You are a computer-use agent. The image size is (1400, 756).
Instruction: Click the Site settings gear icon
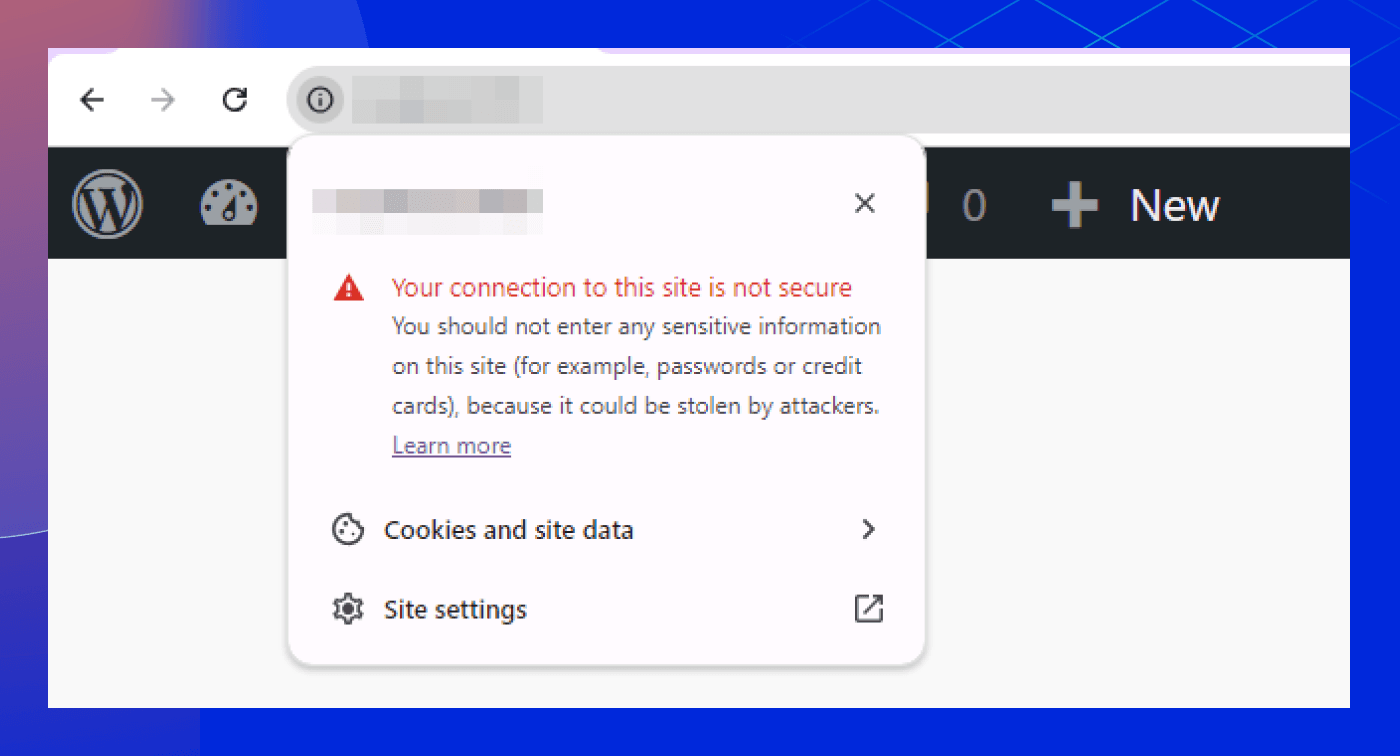click(x=347, y=609)
